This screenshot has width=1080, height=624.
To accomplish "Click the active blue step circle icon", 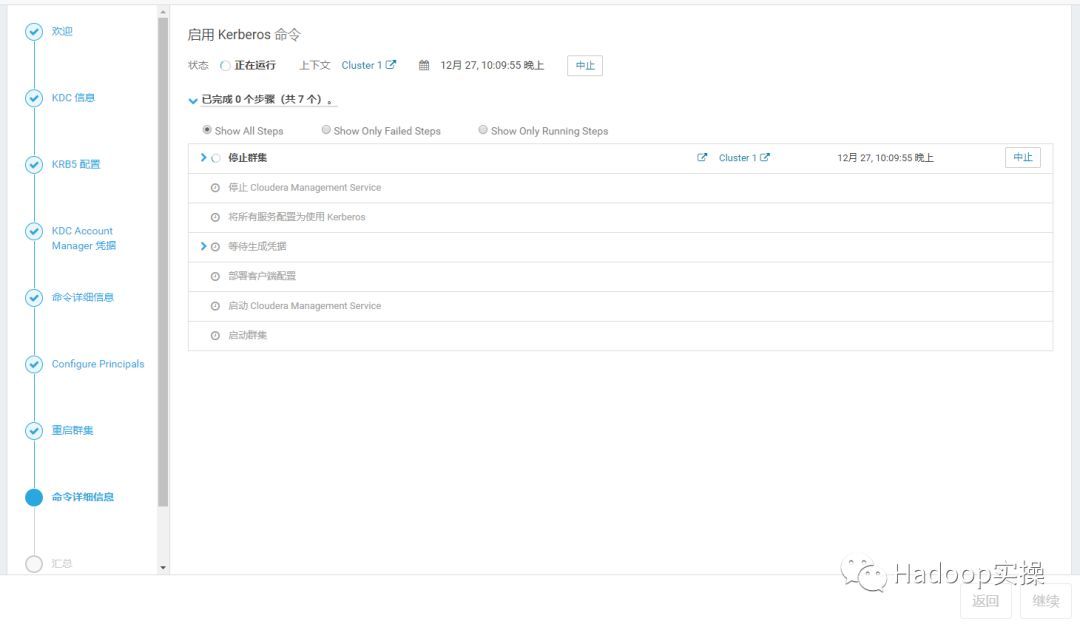I will 34,497.
